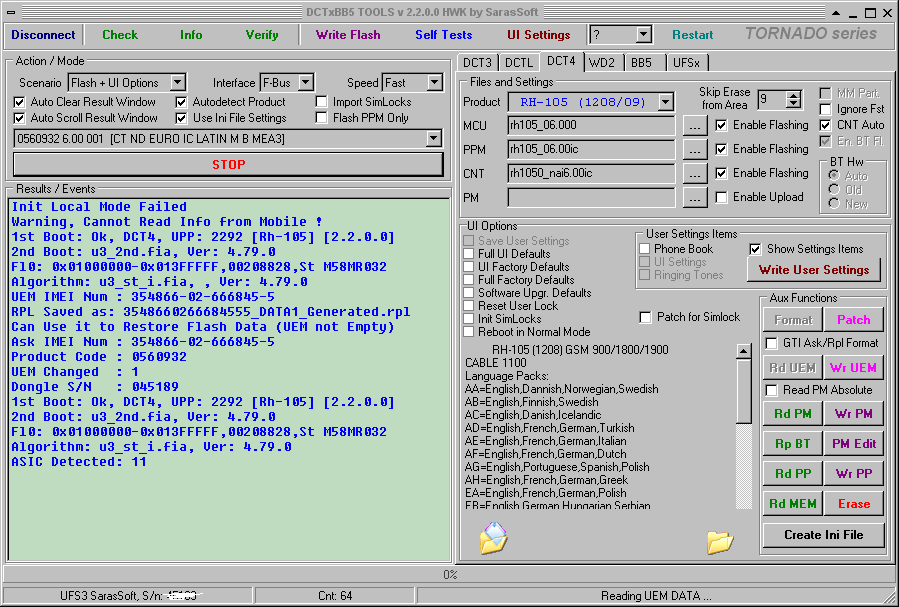Click the roll-up arrow in title bar
899x607 pixels.
click(836, 12)
